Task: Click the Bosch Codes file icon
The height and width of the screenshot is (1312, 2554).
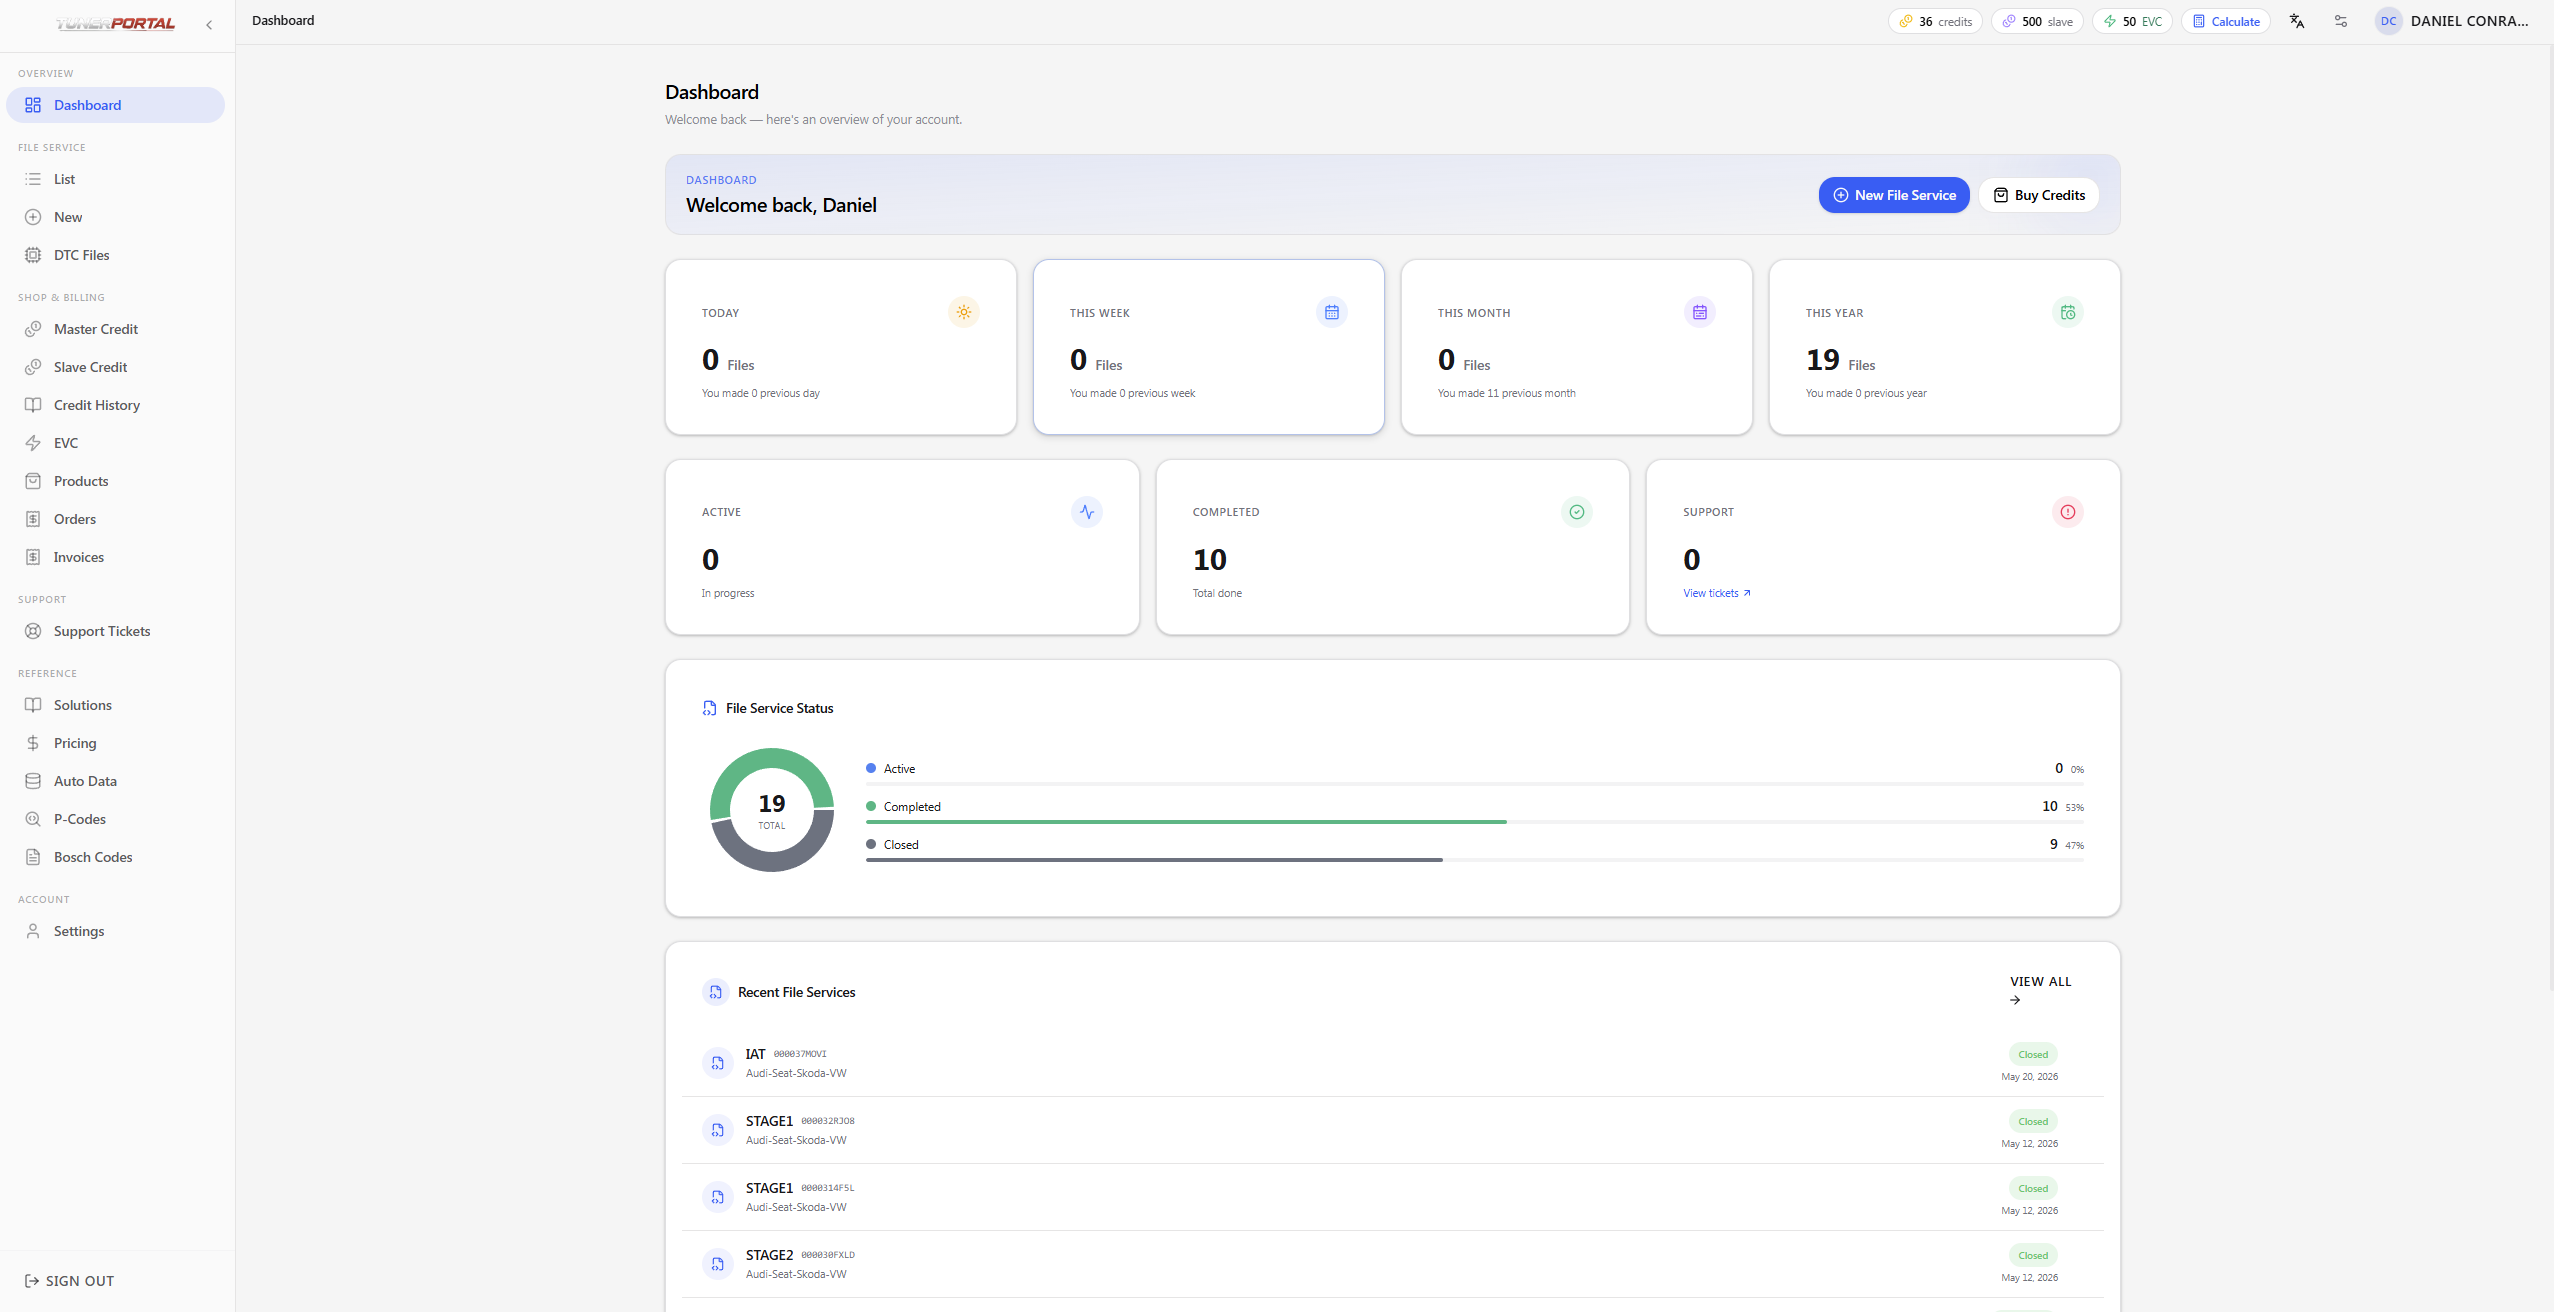Action: (33, 857)
